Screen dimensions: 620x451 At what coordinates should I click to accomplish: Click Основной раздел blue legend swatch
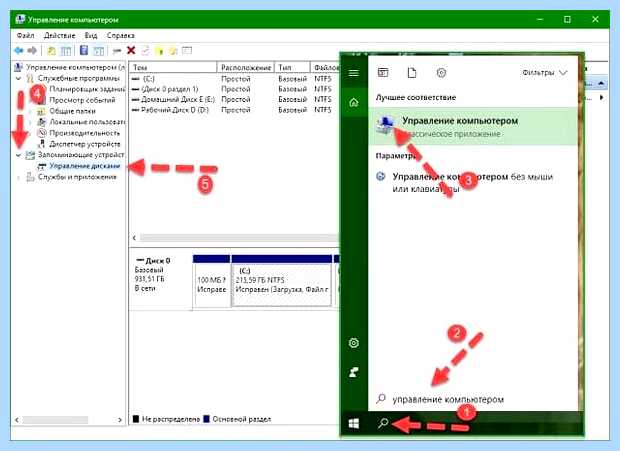coord(206,419)
